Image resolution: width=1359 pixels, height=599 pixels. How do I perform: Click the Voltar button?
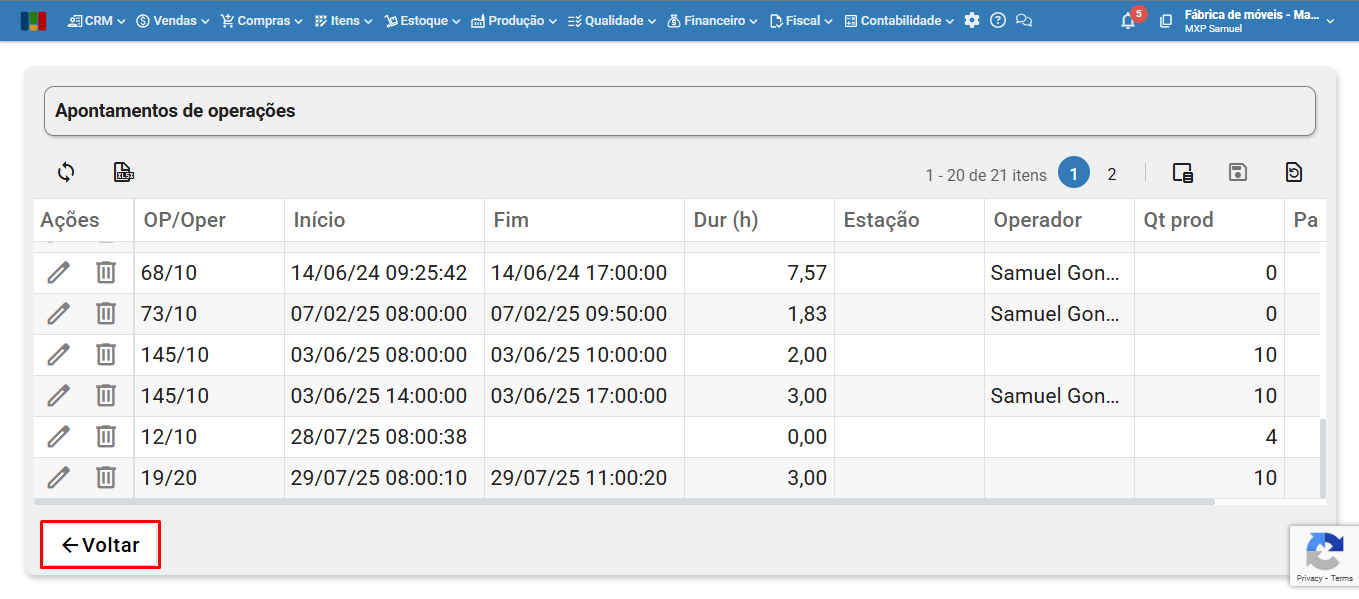tap(100, 545)
